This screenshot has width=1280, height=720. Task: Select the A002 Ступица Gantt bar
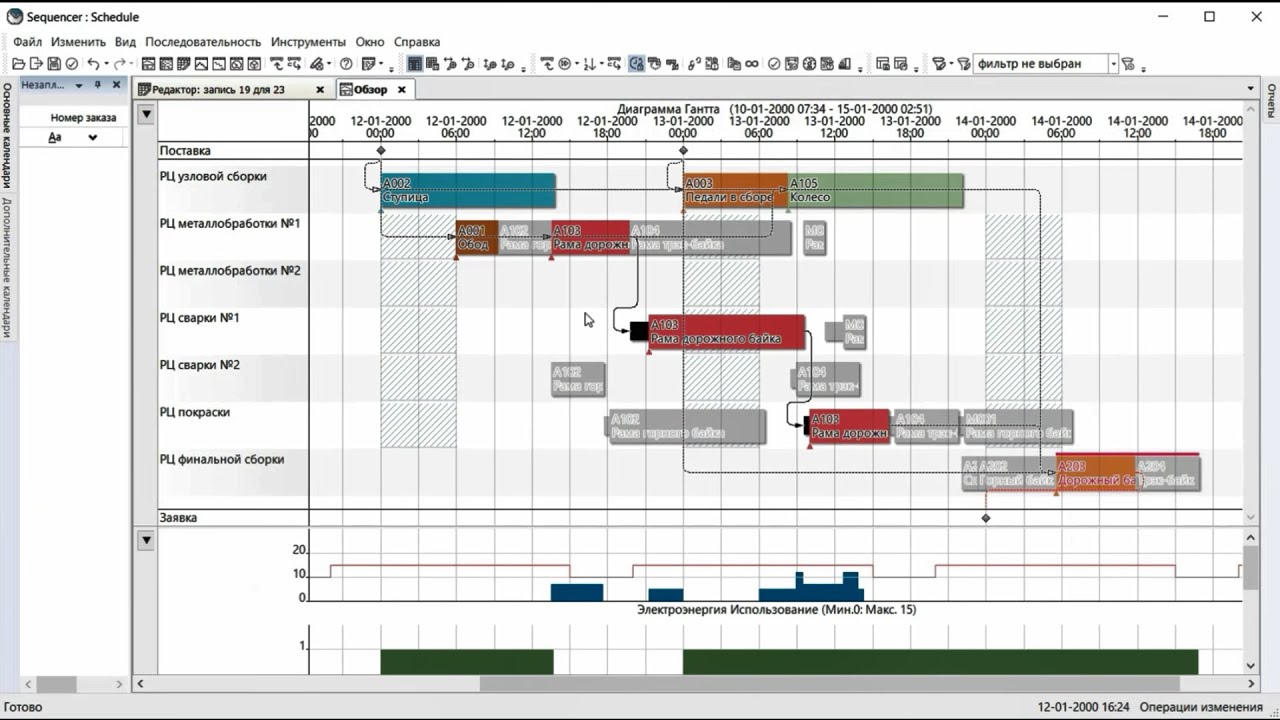click(468, 190)
